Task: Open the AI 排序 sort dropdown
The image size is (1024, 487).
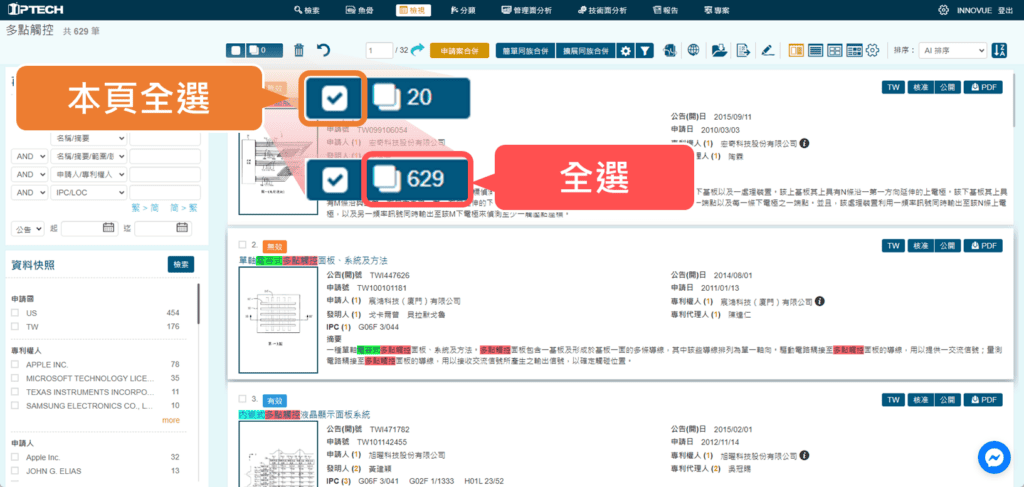Action: pos(954,50)
